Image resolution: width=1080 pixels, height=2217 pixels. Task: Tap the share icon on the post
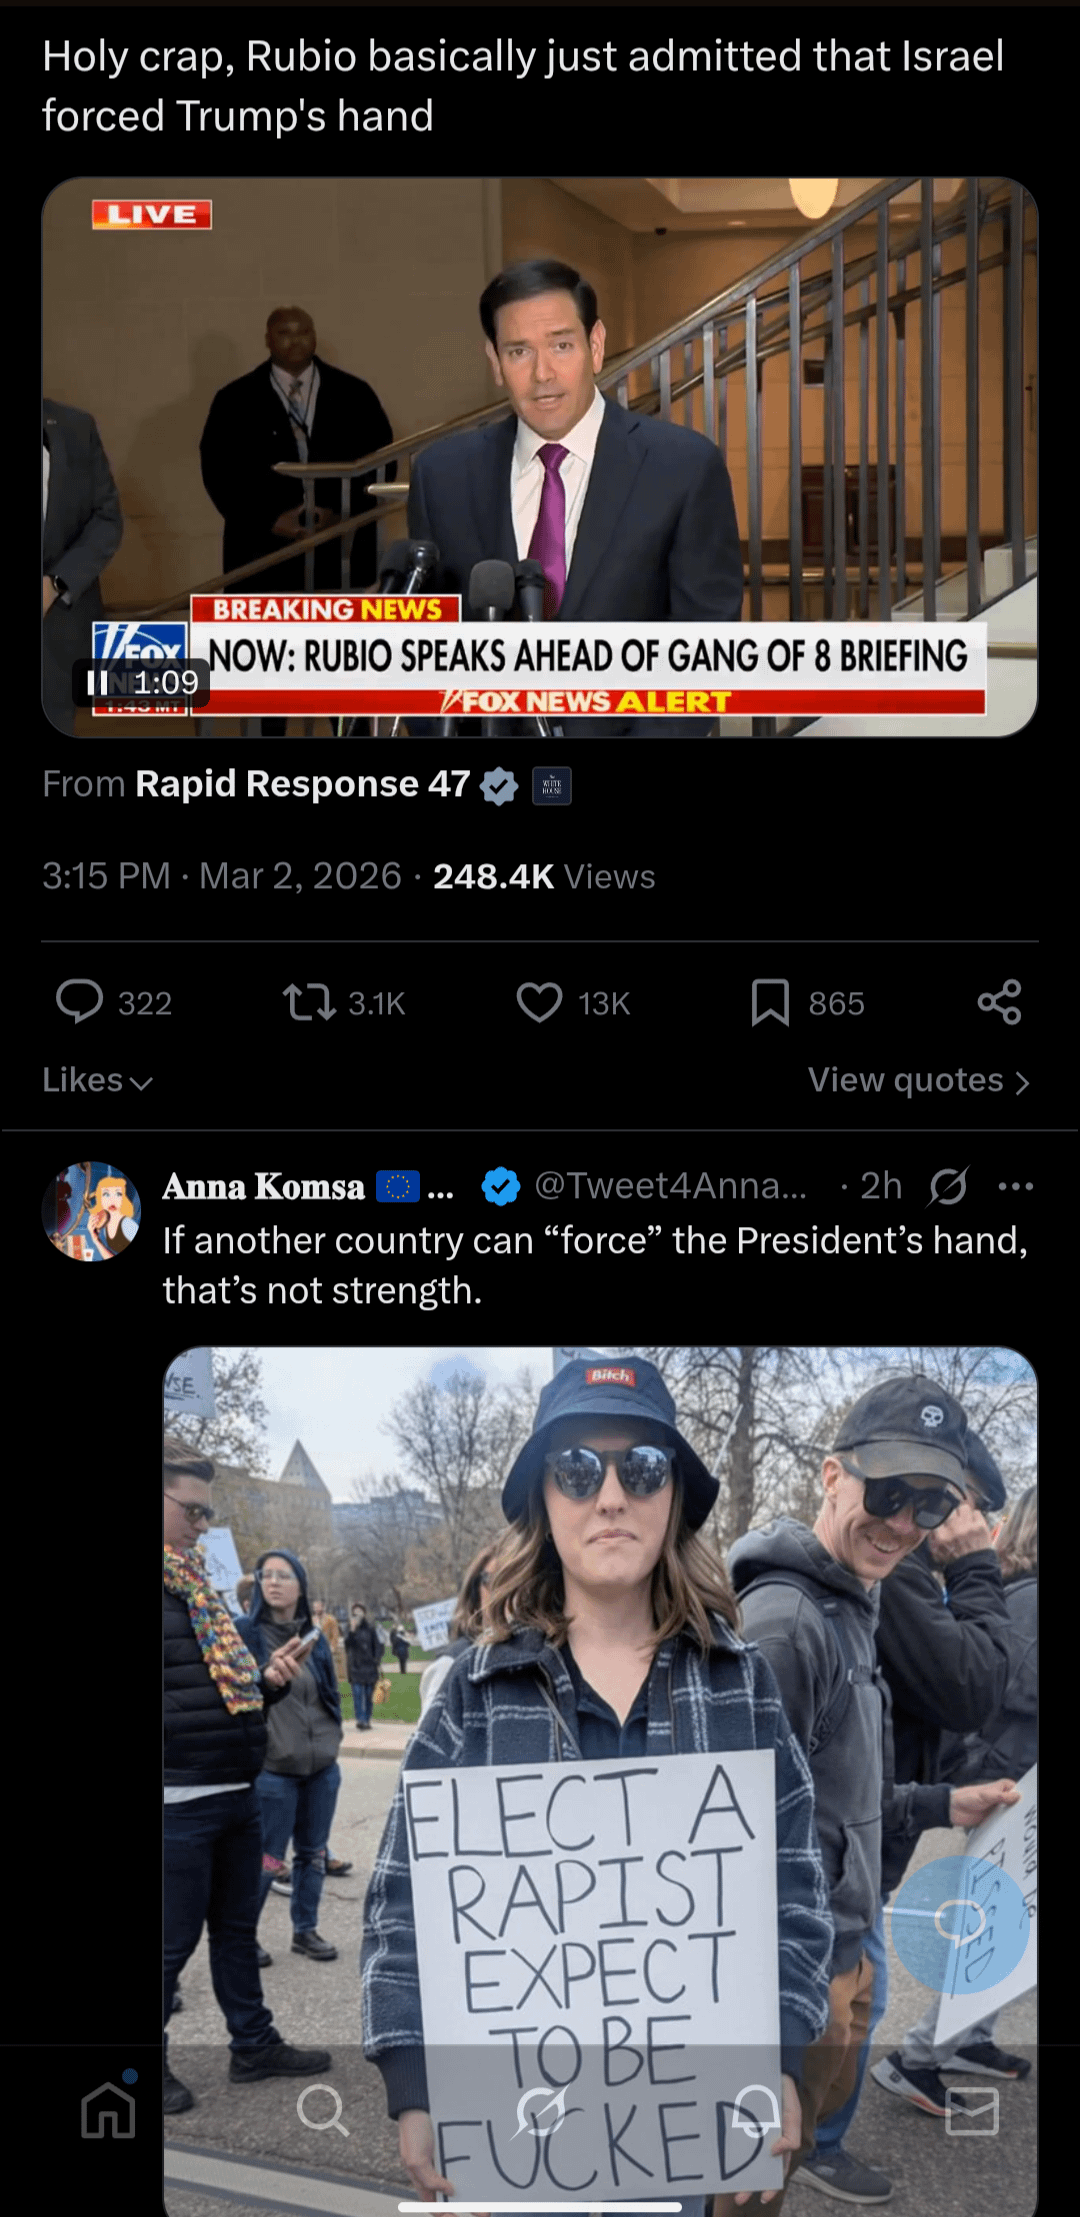coord(999,1002)
